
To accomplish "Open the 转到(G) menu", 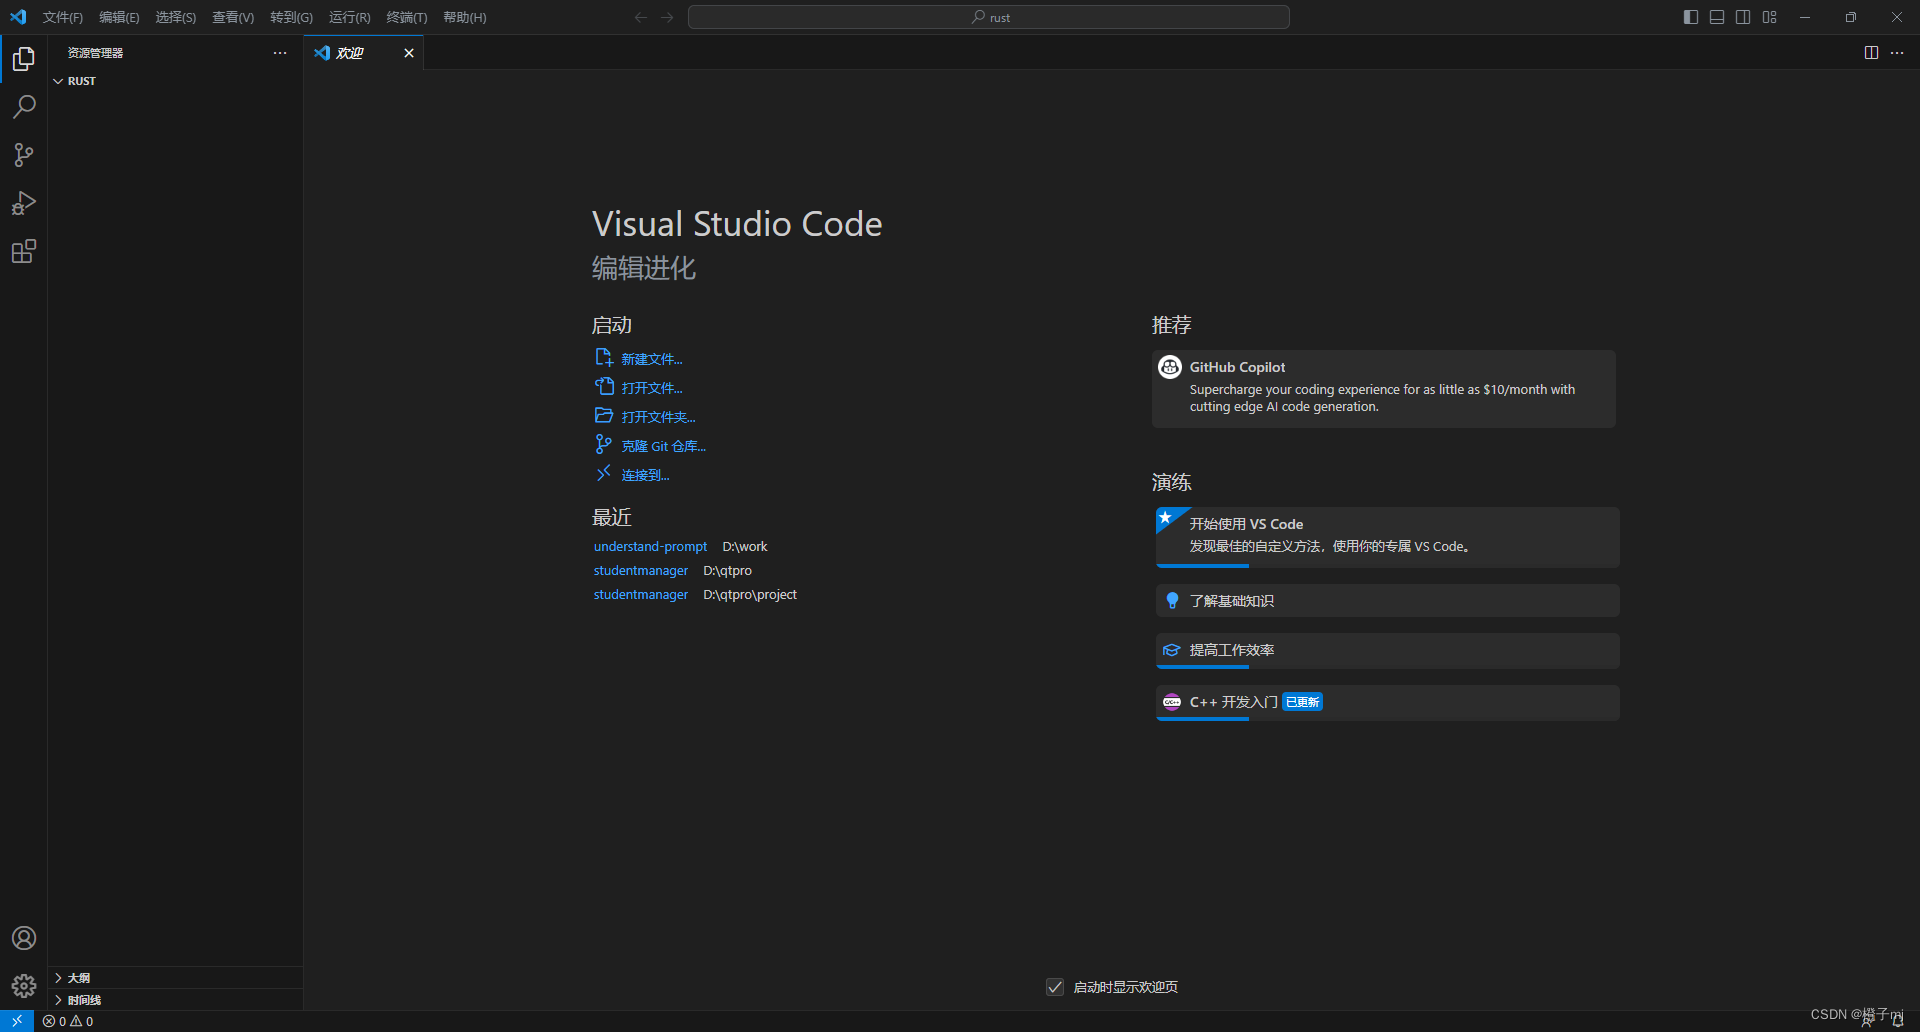I will click(x=291, y=17).
